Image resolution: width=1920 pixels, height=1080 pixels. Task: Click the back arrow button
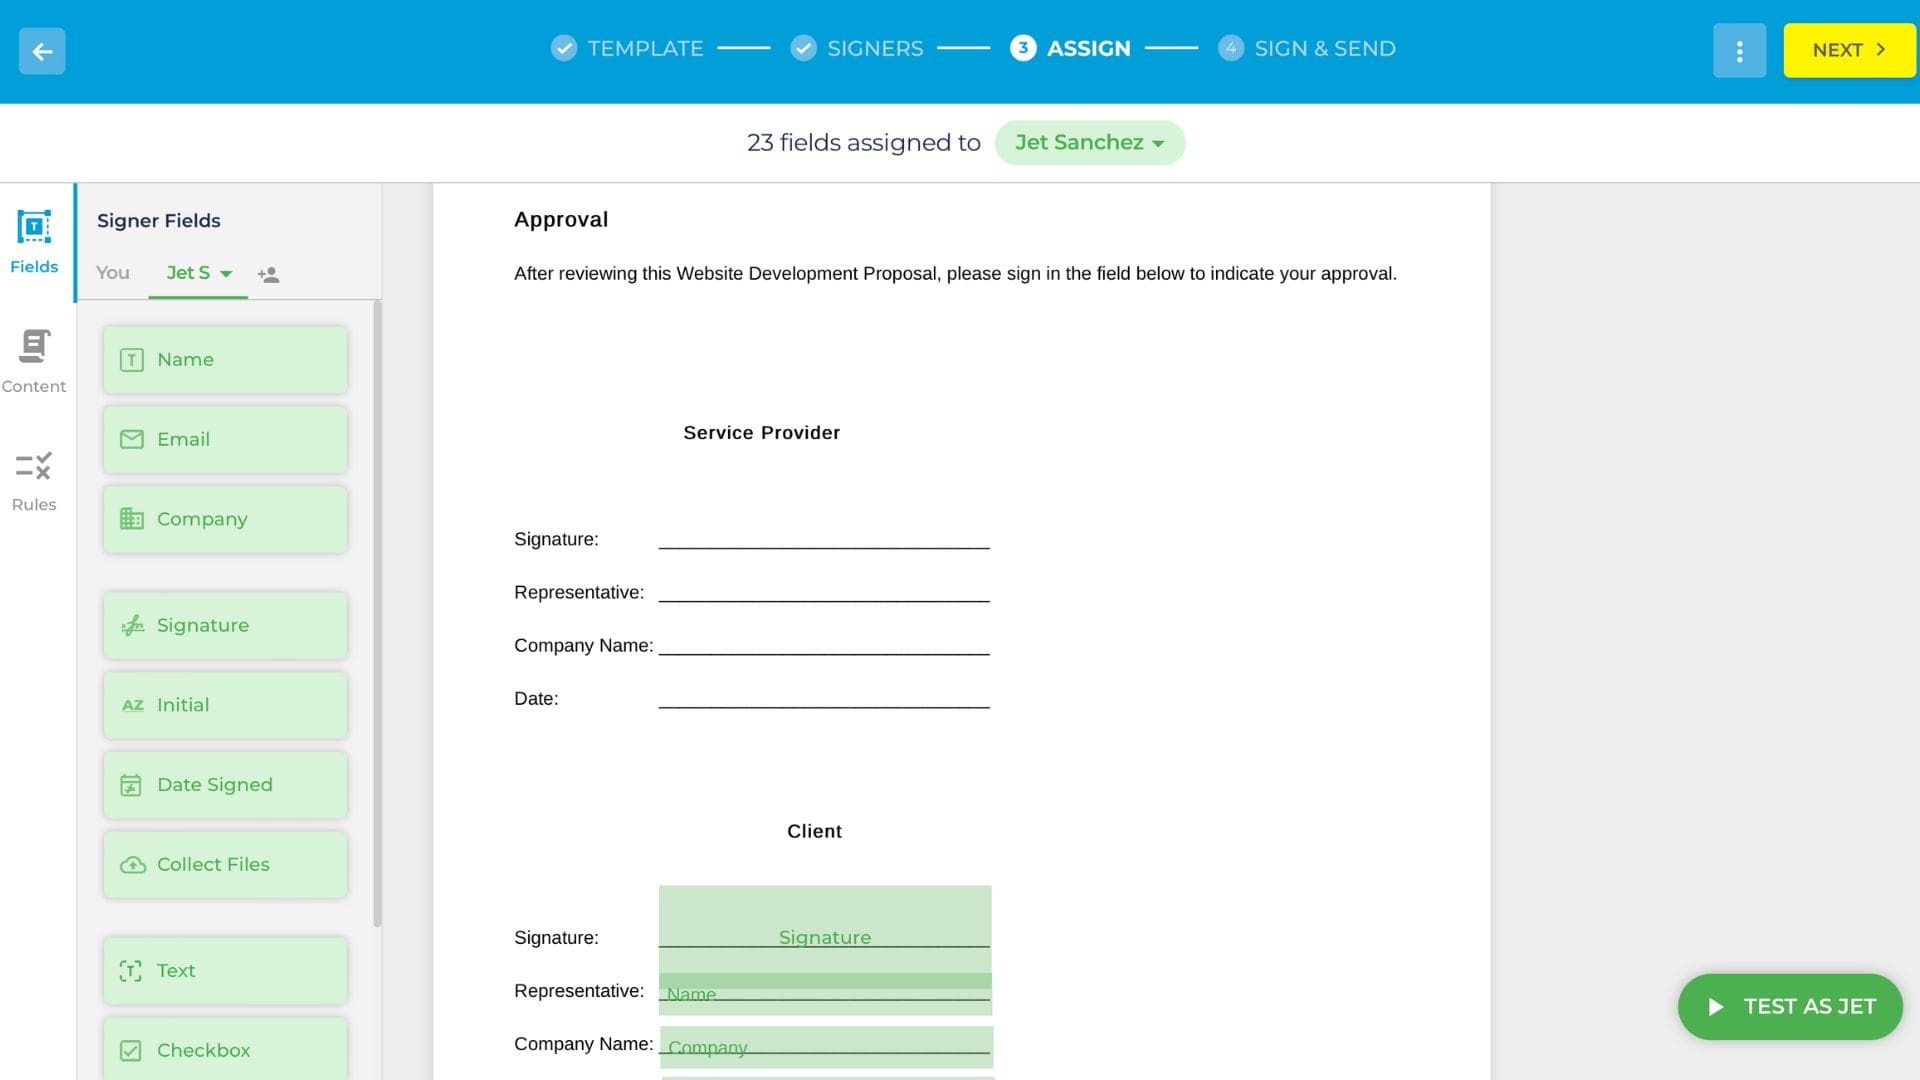42,51
